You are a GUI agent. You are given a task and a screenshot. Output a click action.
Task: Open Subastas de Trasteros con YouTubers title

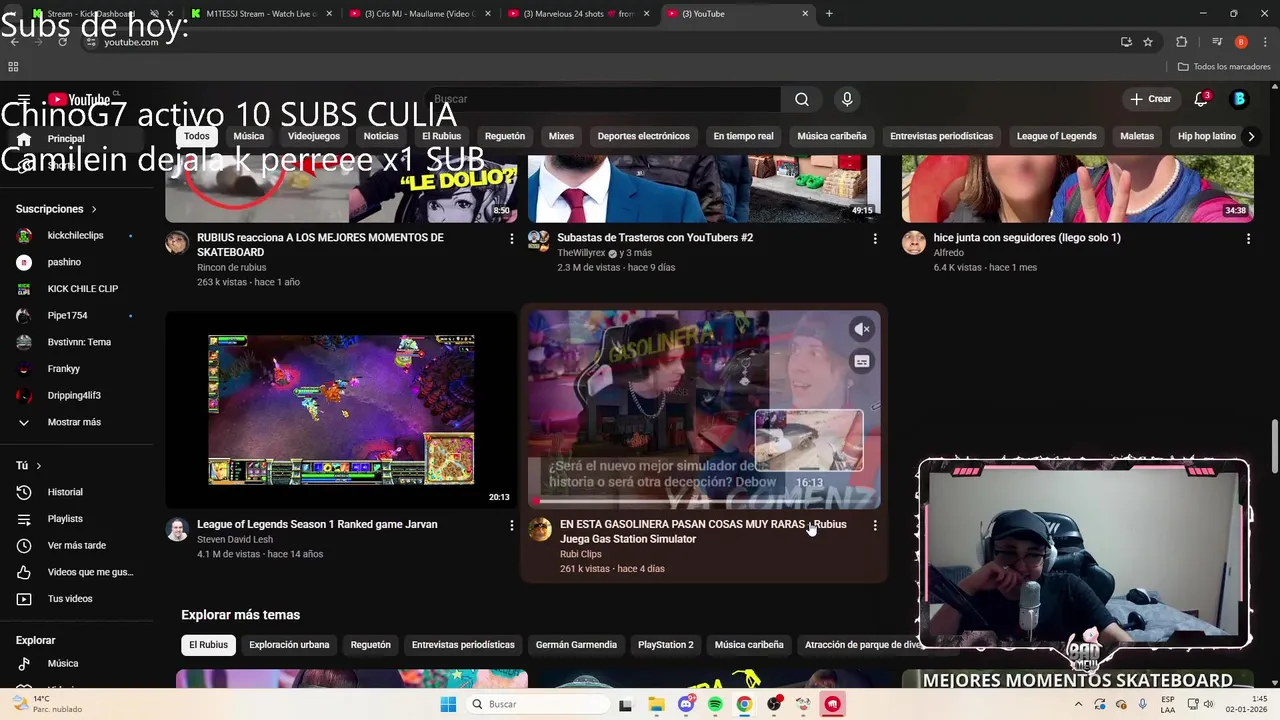pyautogui.click(x=655, y=238)
